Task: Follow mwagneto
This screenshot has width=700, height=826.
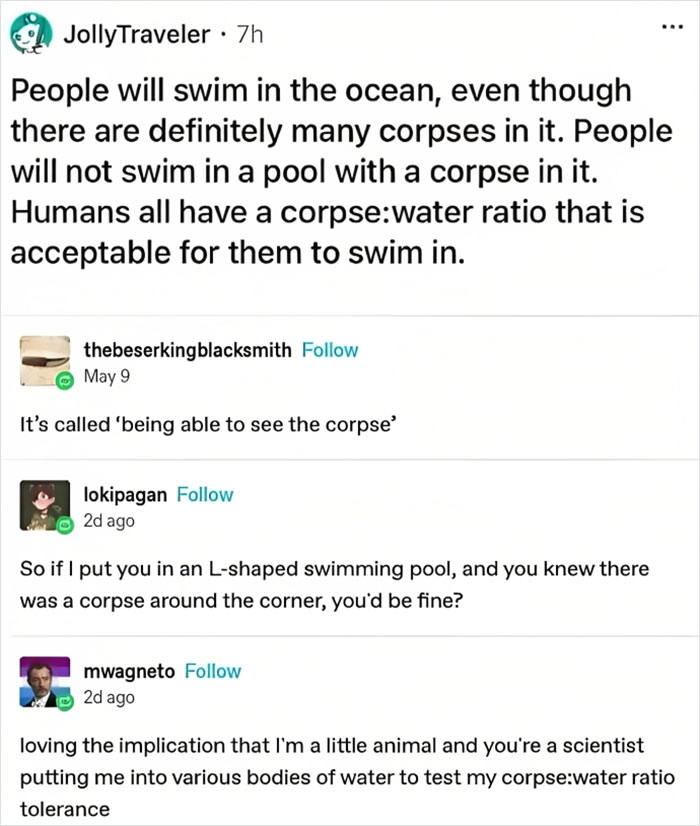Action: [x=213, y=671]
